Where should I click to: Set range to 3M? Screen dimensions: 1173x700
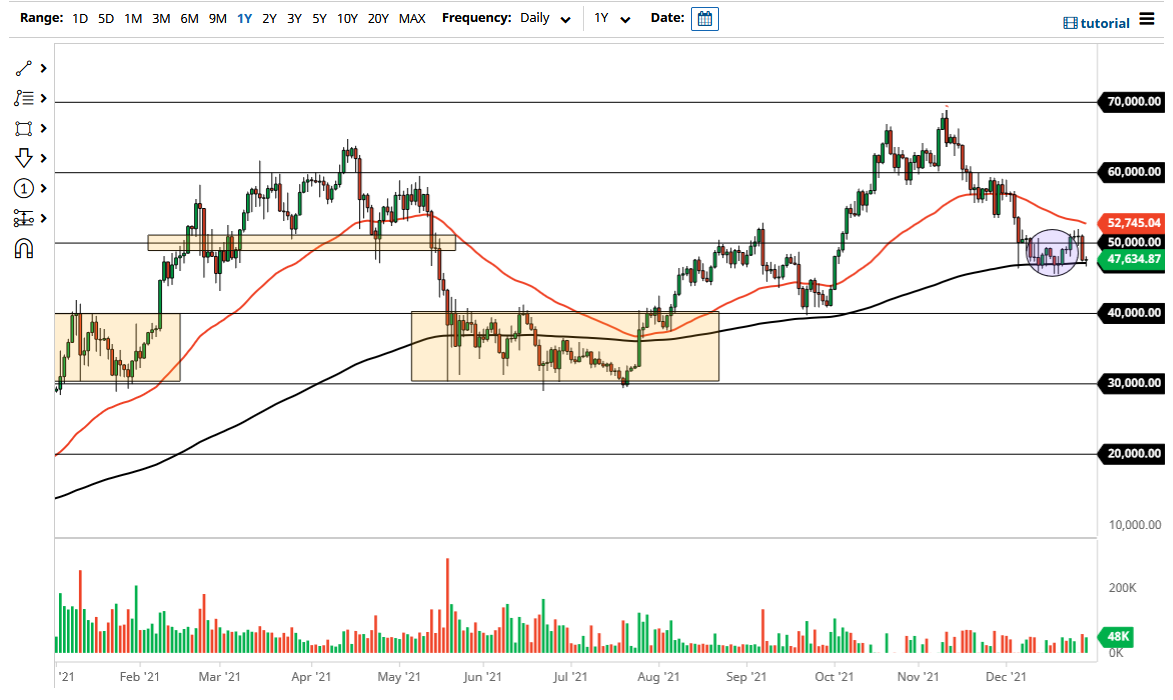[x=161, y=19]
